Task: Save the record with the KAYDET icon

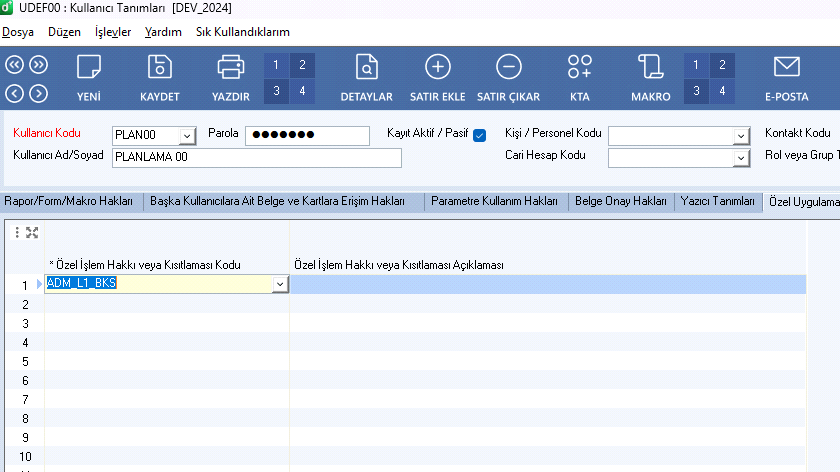Action: pos(160,68)
